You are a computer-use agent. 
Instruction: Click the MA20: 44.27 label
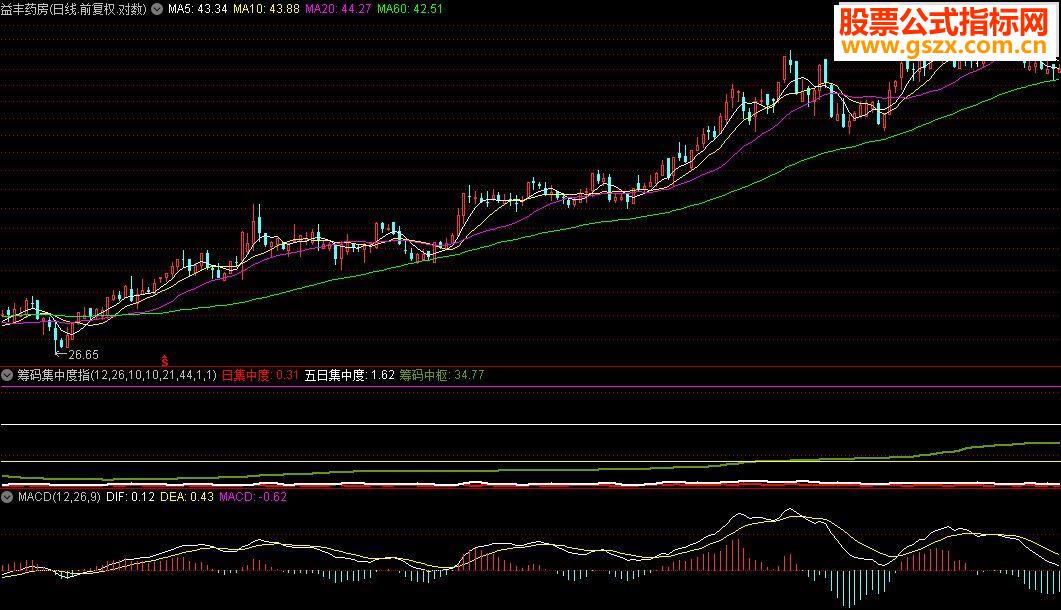coord(338,9)
